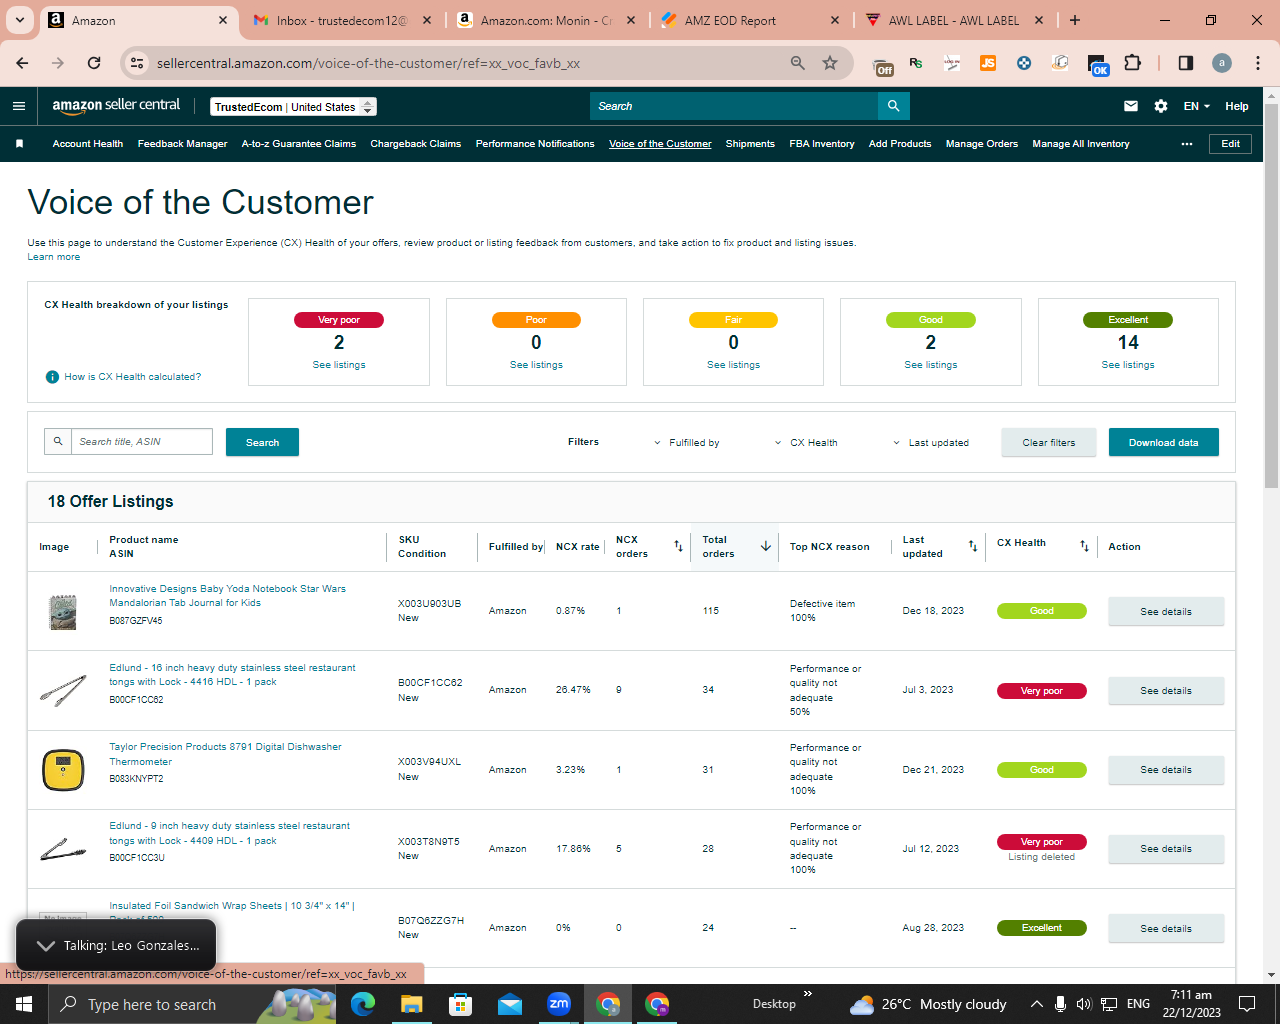The height and width of the screenshot is (1024, 1280).
Task: Open the more navigation options ellipsis
Action: (1187, 144)
